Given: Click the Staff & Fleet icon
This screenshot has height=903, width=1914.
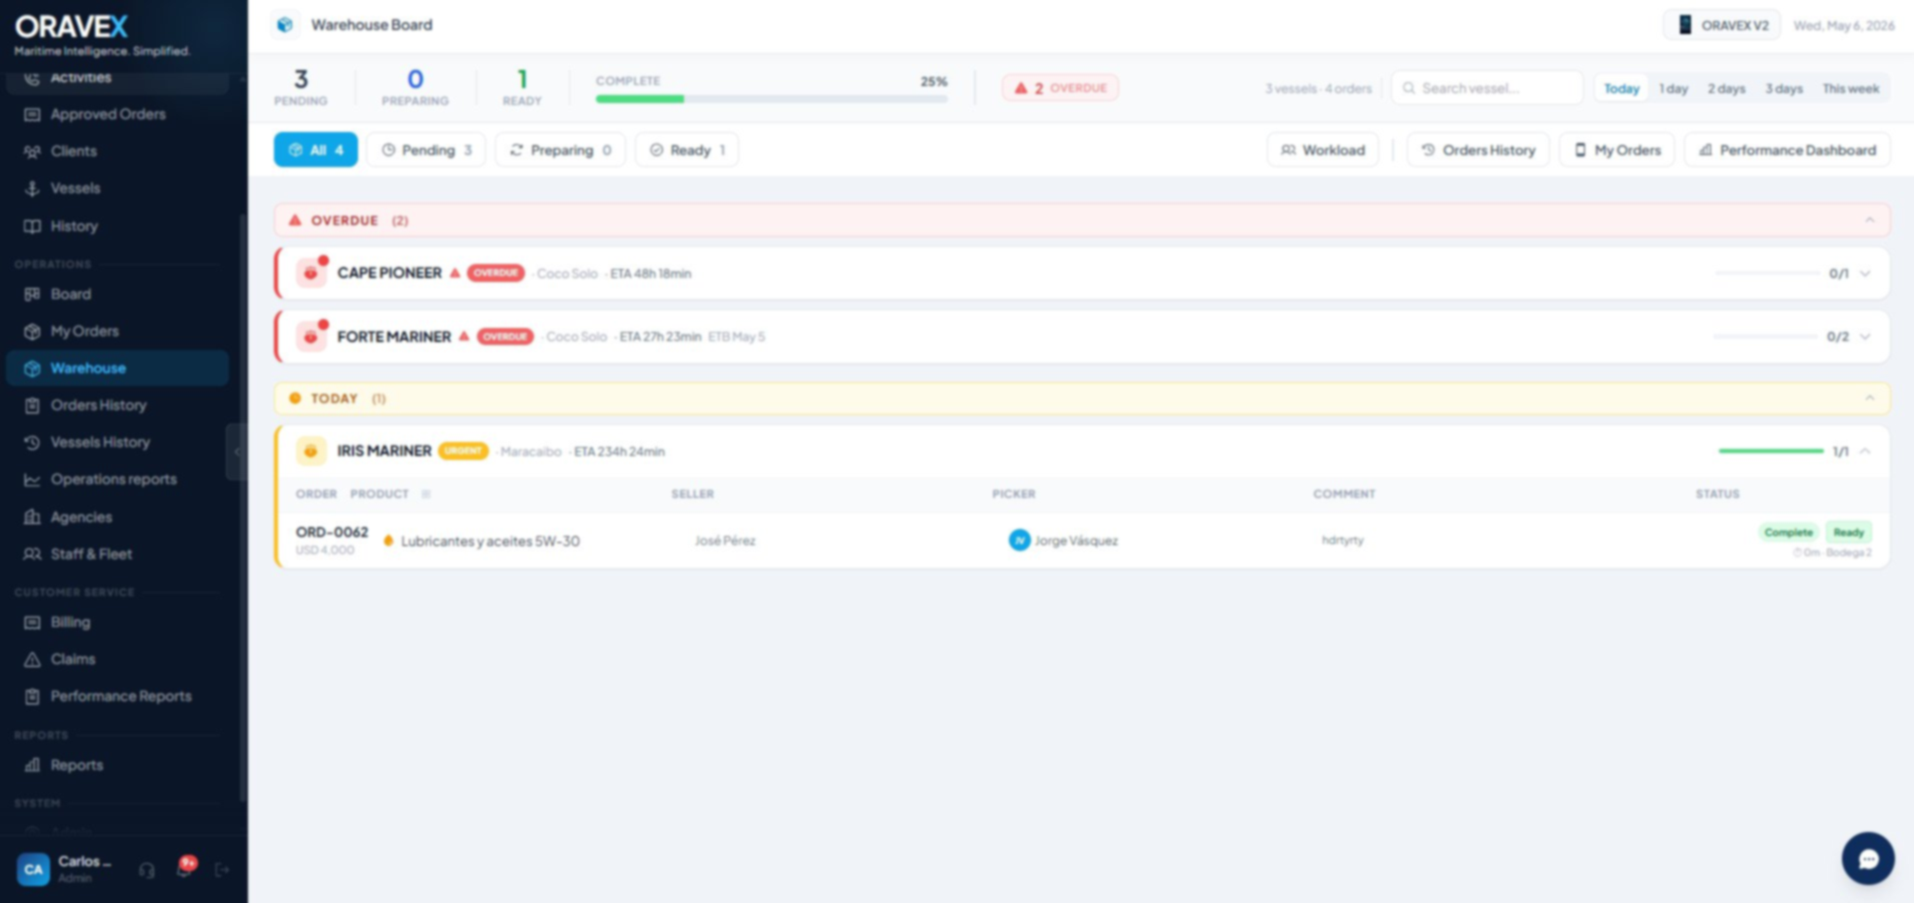Looking at the screenshot, I should 32,554.
